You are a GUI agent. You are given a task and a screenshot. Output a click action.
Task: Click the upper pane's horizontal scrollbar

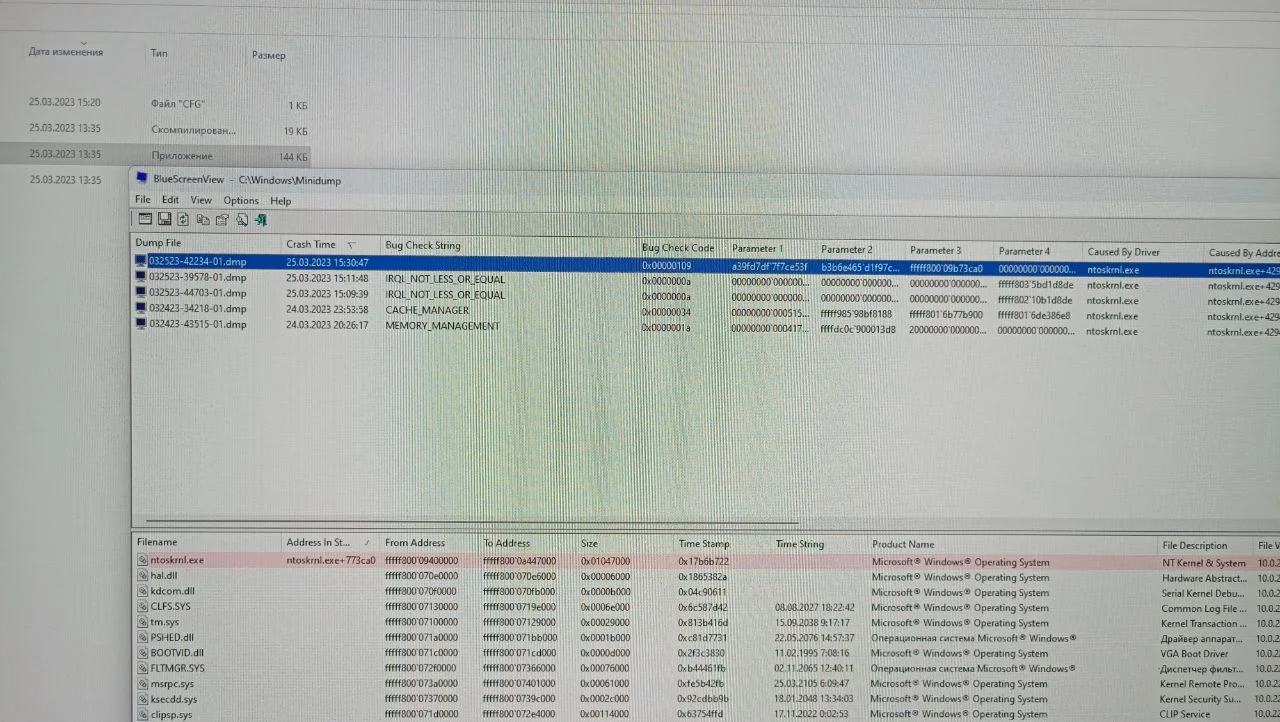click(x=470, y=521)
